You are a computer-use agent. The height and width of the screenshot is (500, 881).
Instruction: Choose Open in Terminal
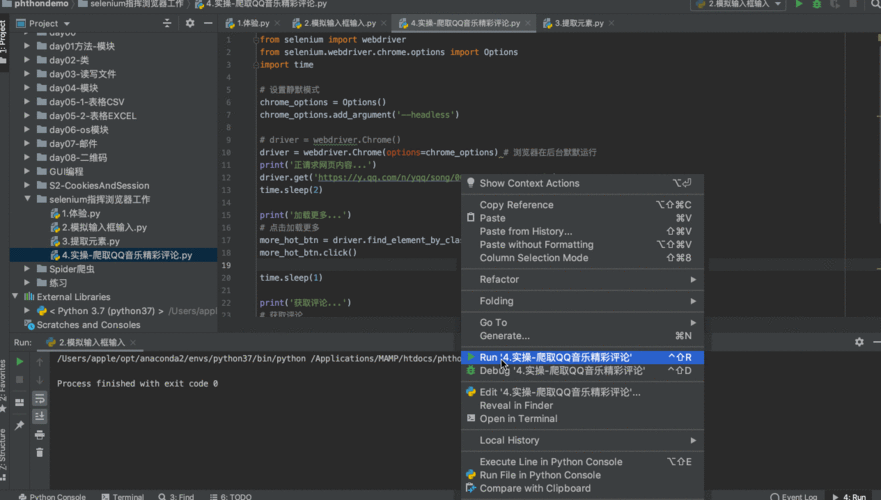pyautogui.click(x=582, y=419)
